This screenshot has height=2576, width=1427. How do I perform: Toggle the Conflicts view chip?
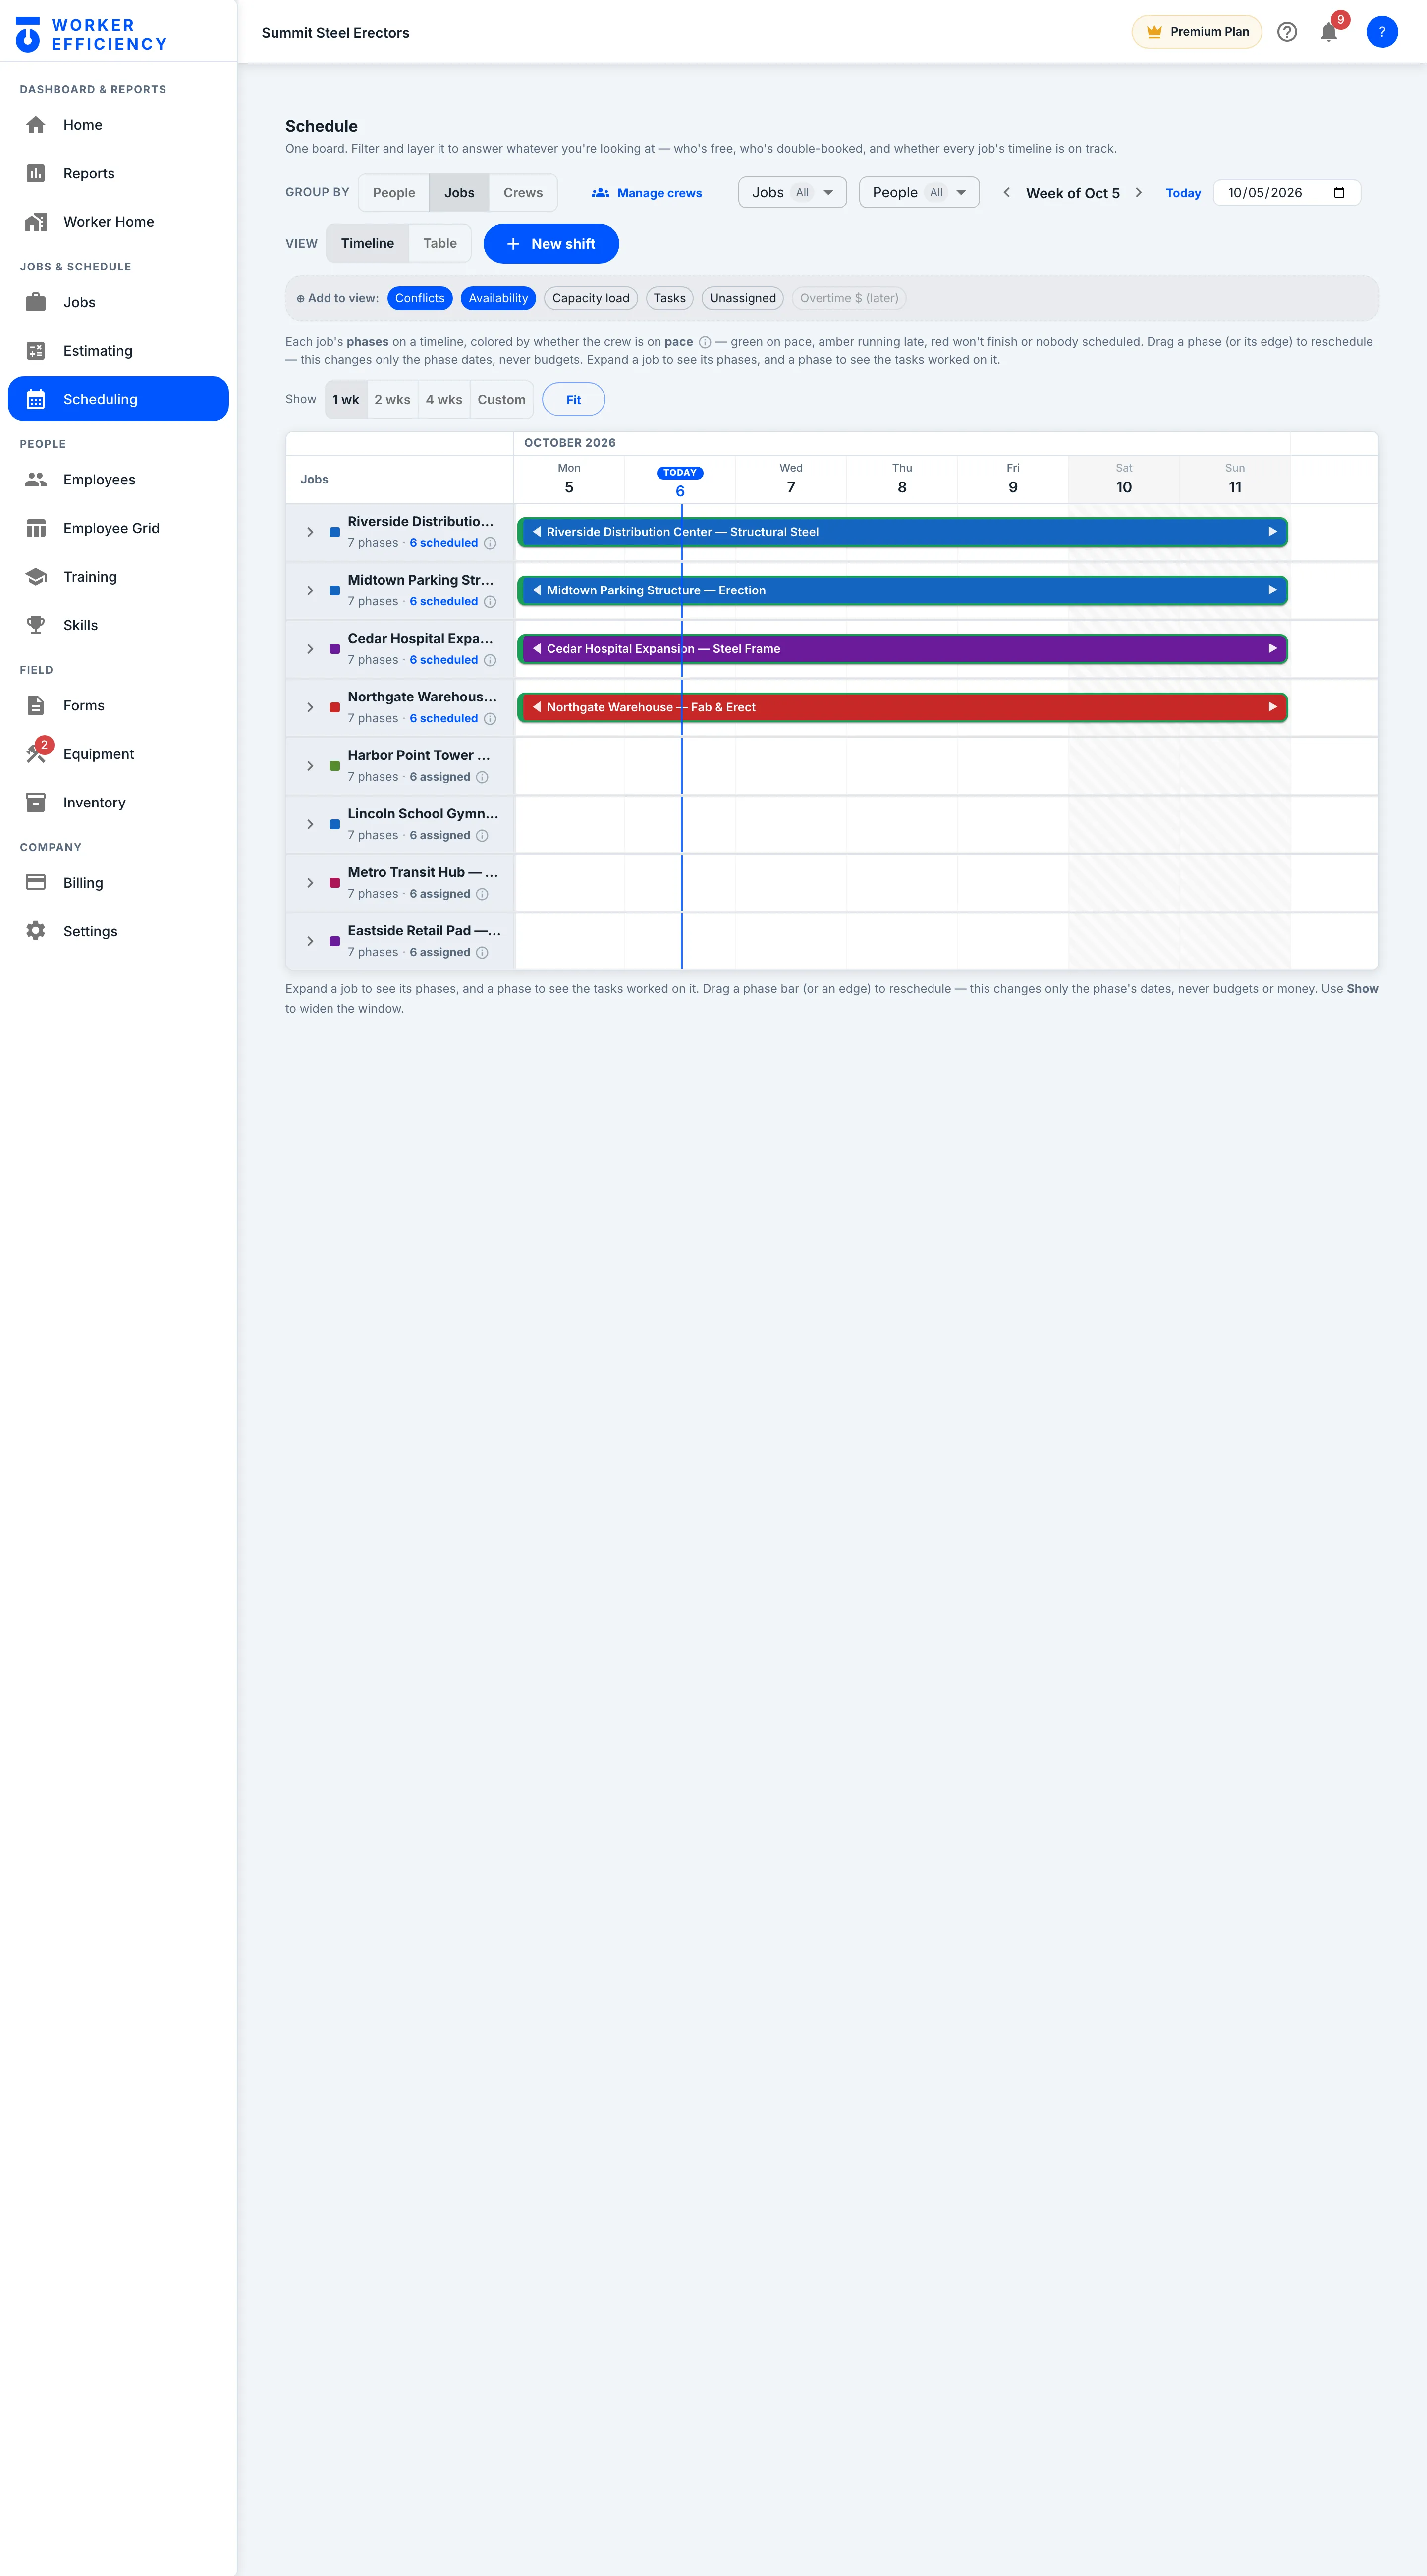coord(420,298)
